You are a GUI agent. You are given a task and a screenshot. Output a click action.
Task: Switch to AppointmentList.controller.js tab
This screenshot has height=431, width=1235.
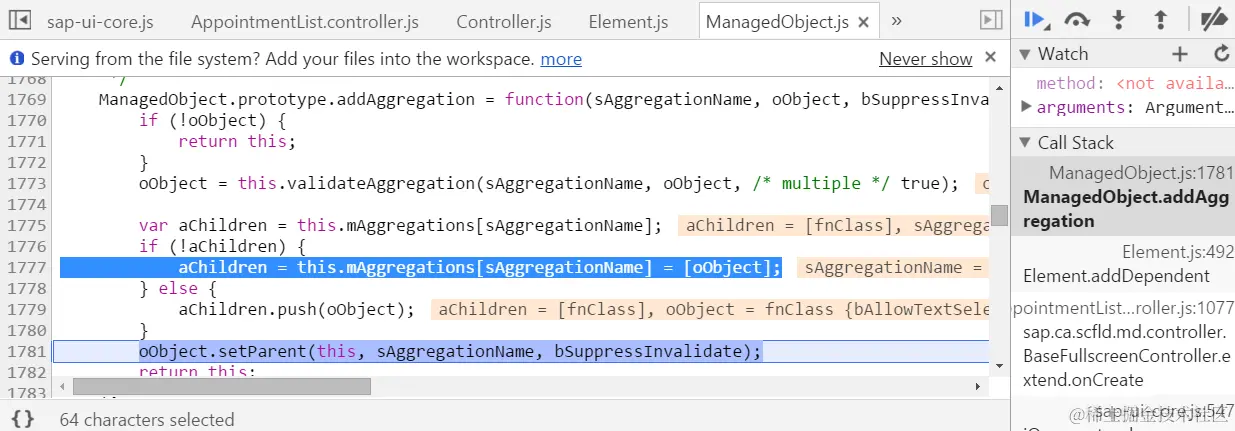coord(305,22)
